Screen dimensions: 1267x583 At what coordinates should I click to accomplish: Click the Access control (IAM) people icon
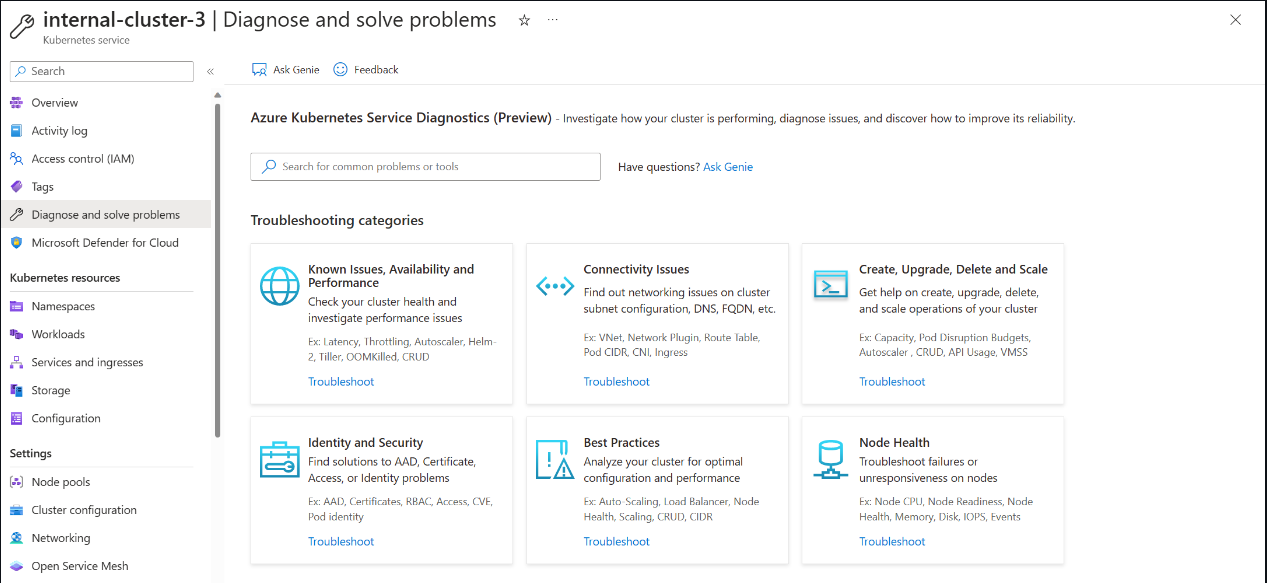(x=16, y=159)
